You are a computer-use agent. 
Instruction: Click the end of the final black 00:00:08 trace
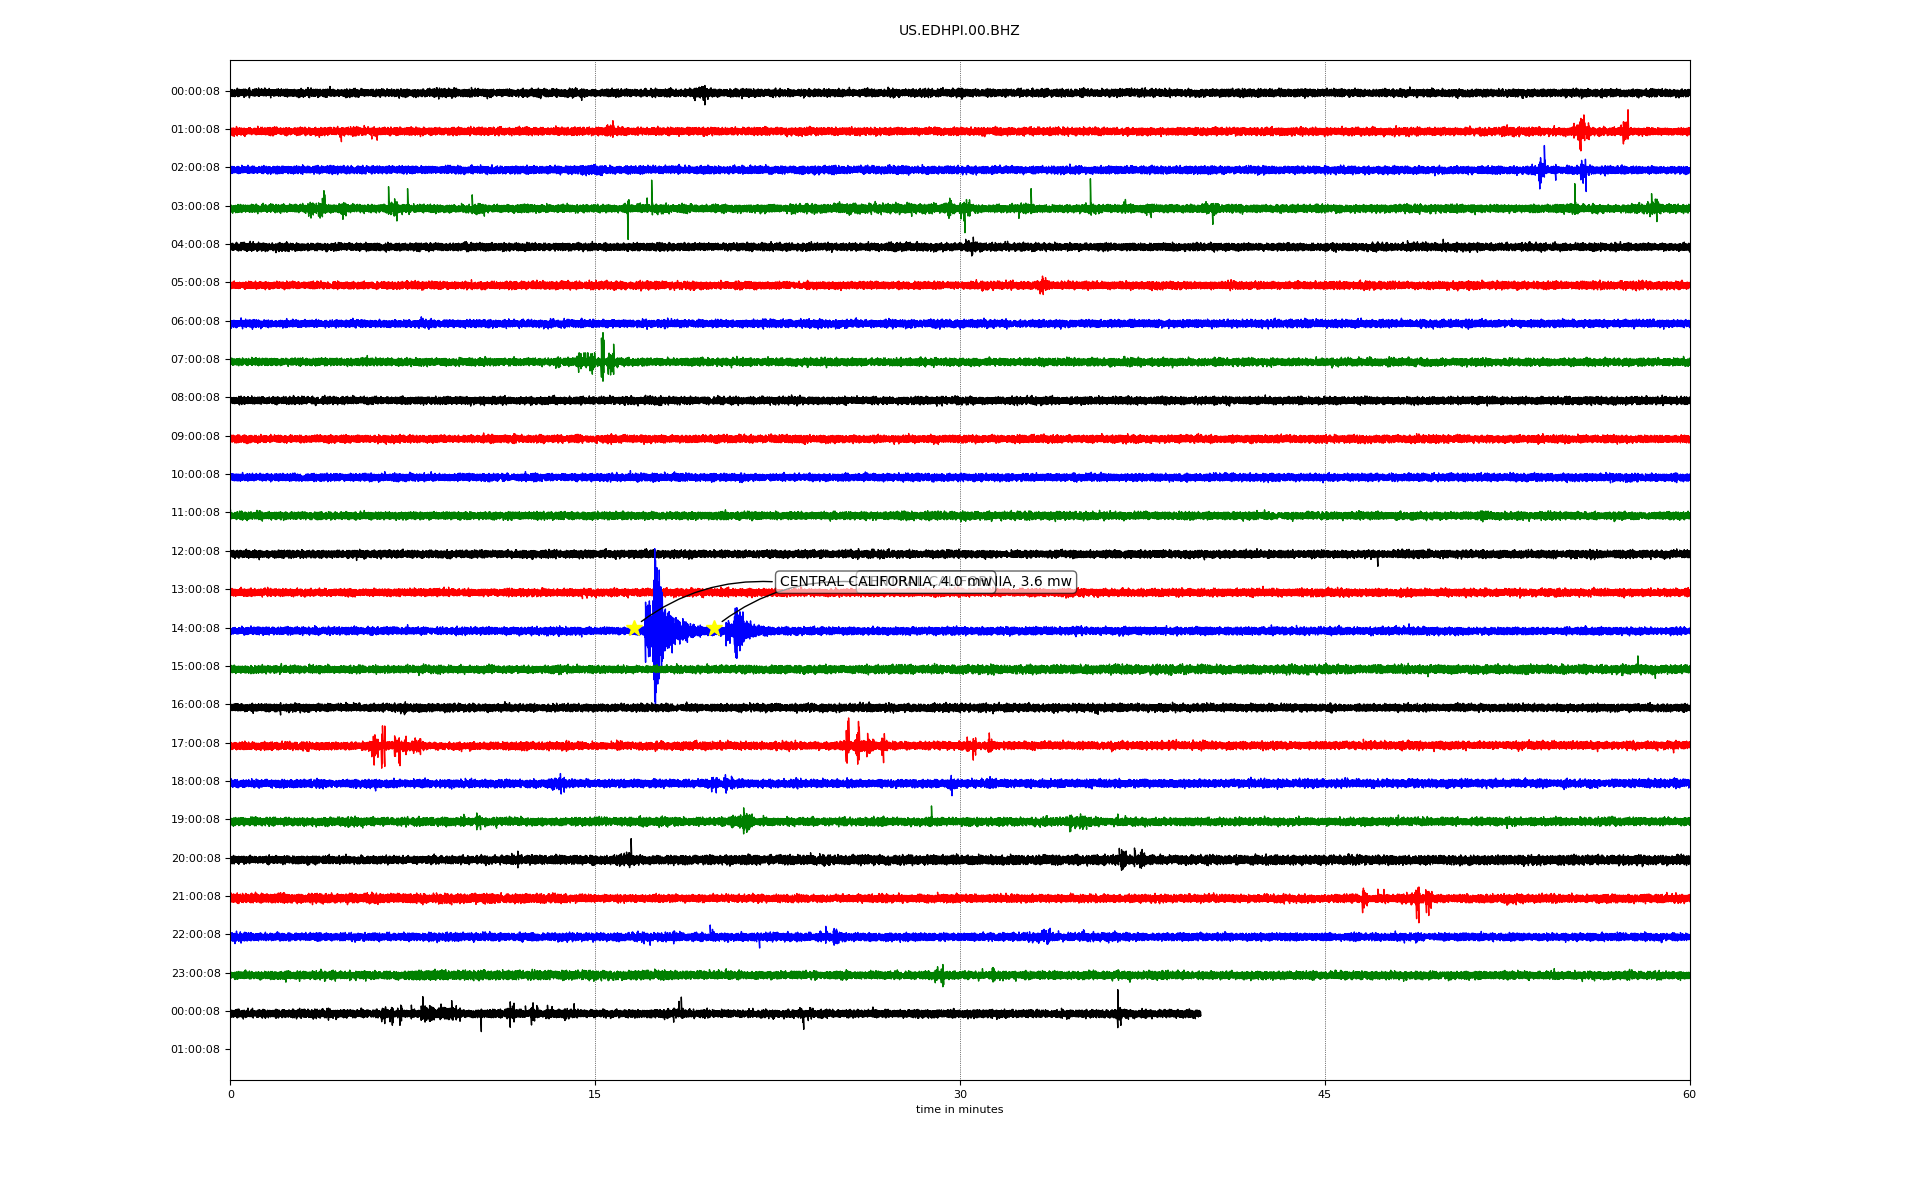(1198, 1013)
